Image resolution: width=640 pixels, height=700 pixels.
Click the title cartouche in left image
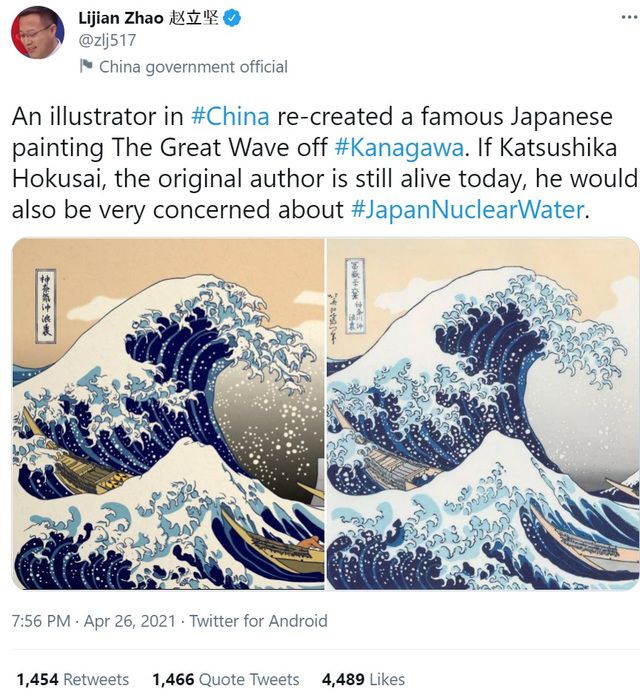[x=46, y=306]
